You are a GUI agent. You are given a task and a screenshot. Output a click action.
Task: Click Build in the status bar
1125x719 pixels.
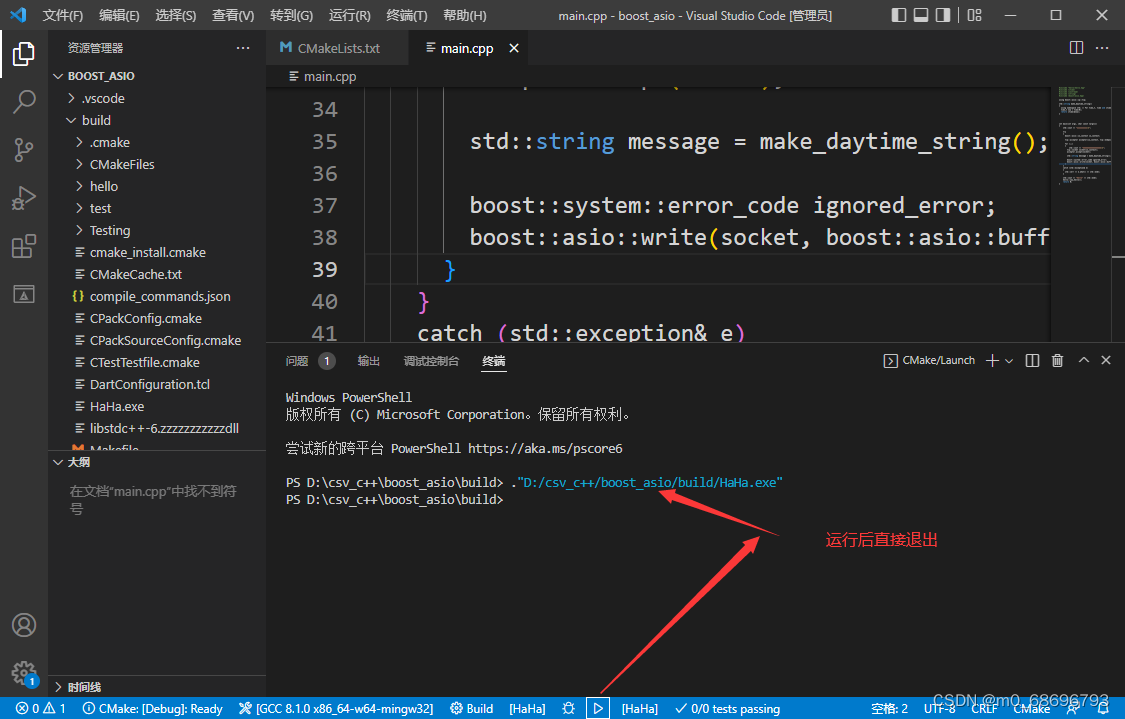(471, 708)
